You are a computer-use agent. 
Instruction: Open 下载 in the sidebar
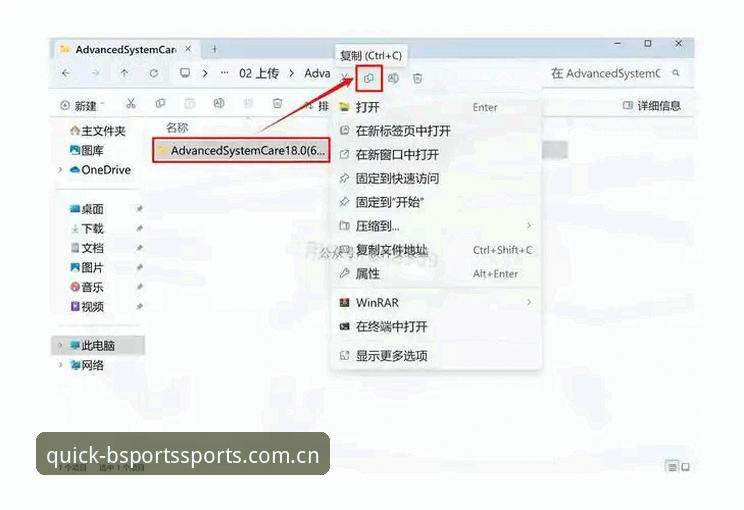coord(87,228)
